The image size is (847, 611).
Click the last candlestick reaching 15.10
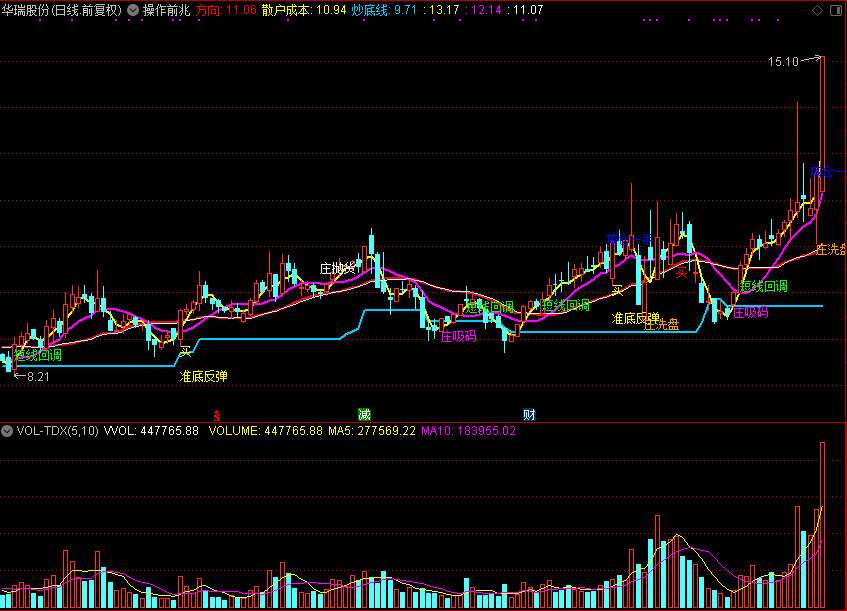coord(822,124)
